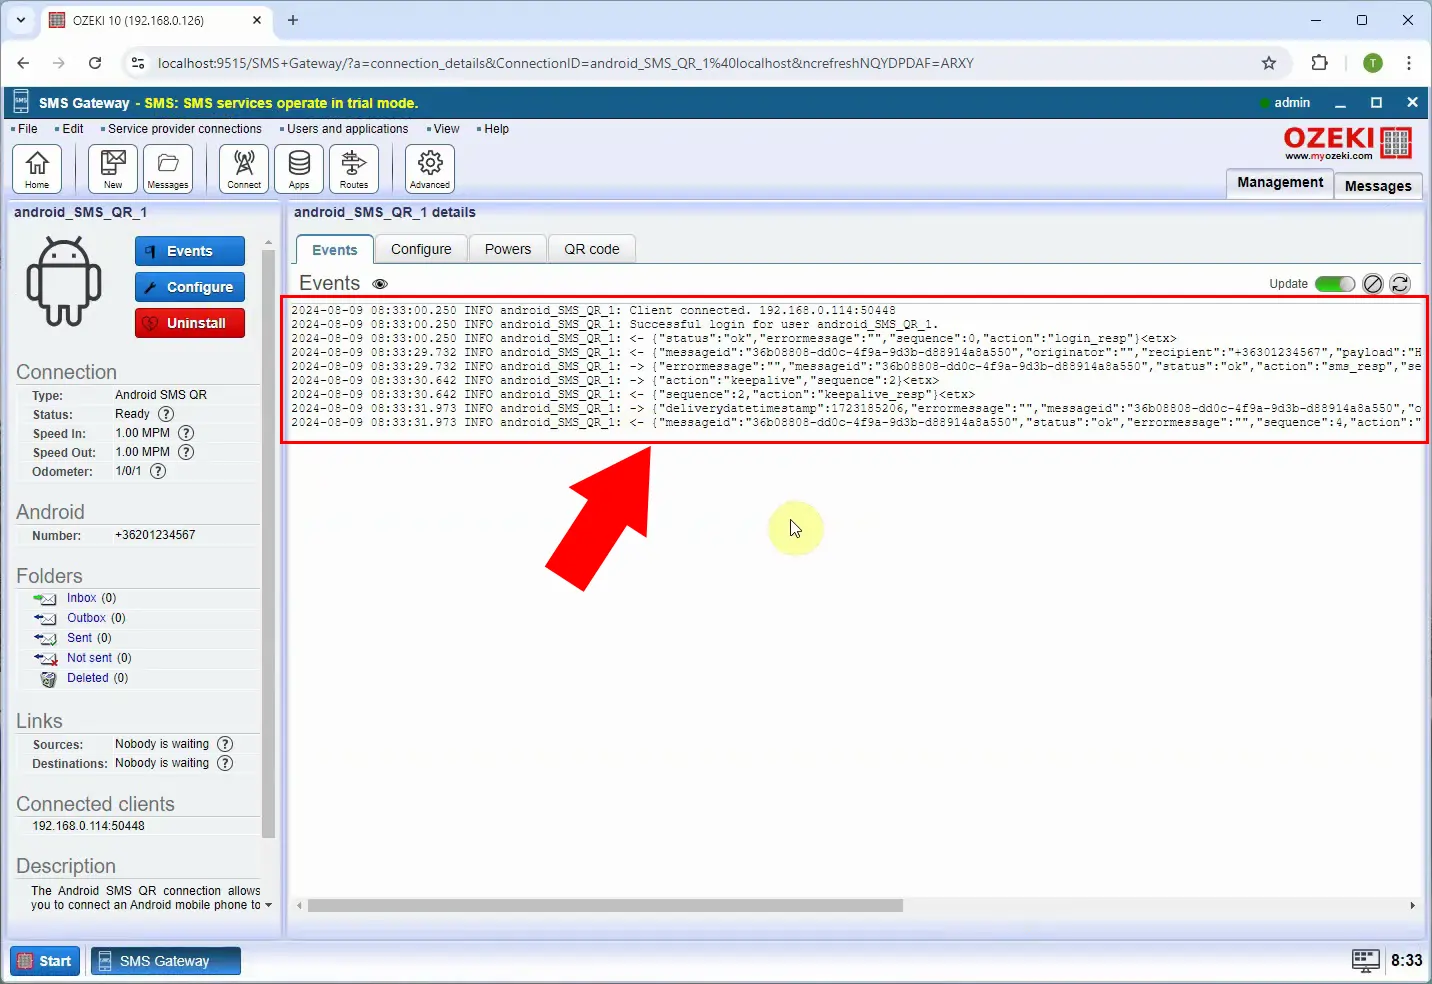The width and height of the screenshot is (1432, 984).
Task: Open a new browser tab
Action: tap(293, 20)
